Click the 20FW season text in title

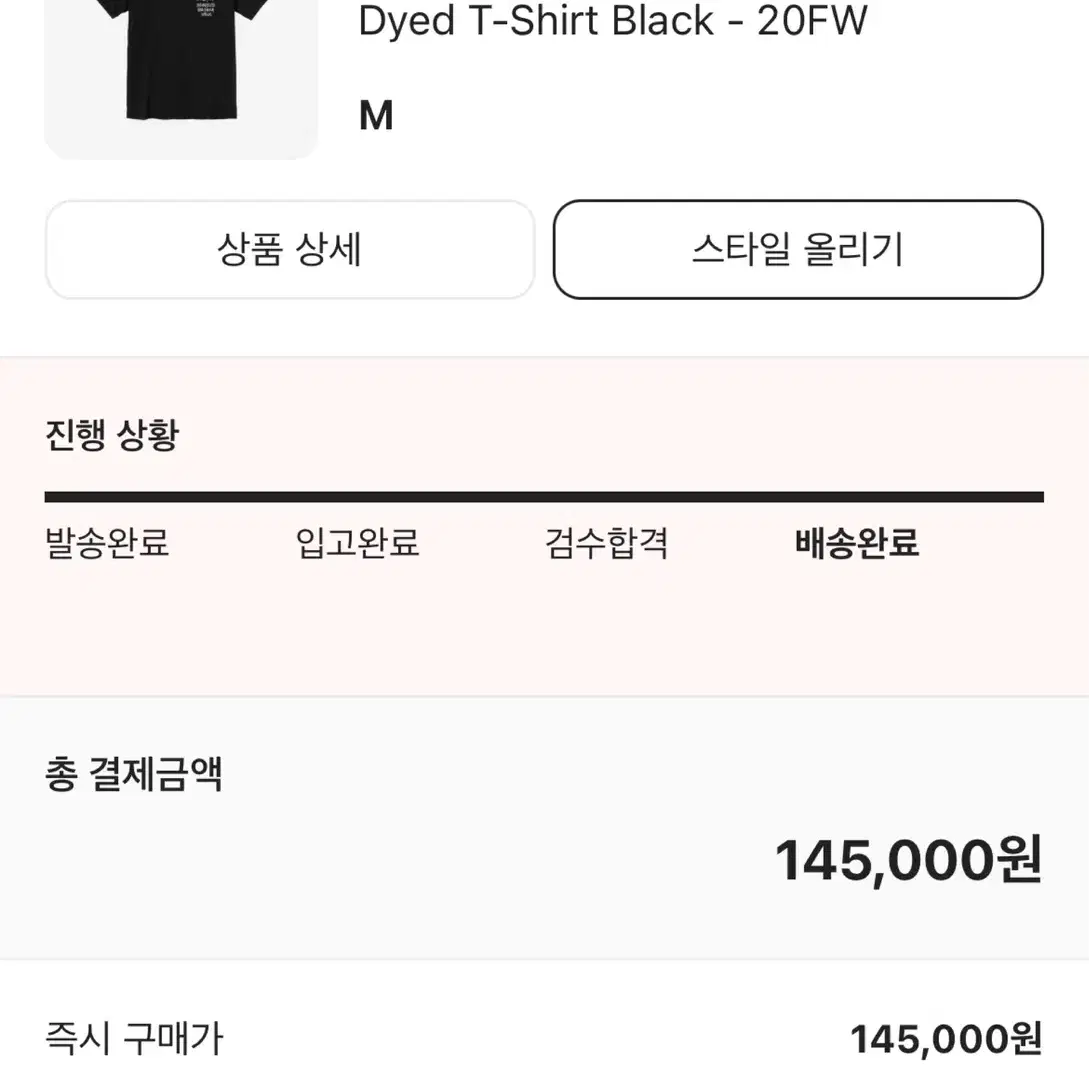point(812,20)
